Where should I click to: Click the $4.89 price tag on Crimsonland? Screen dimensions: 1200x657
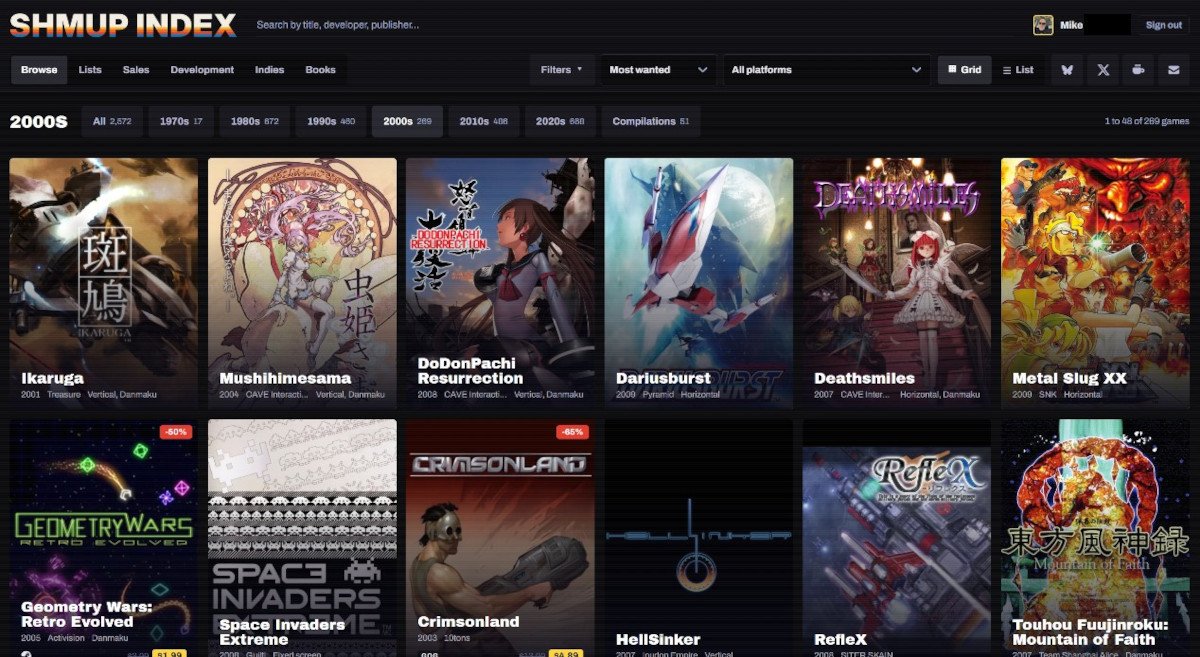565,653
